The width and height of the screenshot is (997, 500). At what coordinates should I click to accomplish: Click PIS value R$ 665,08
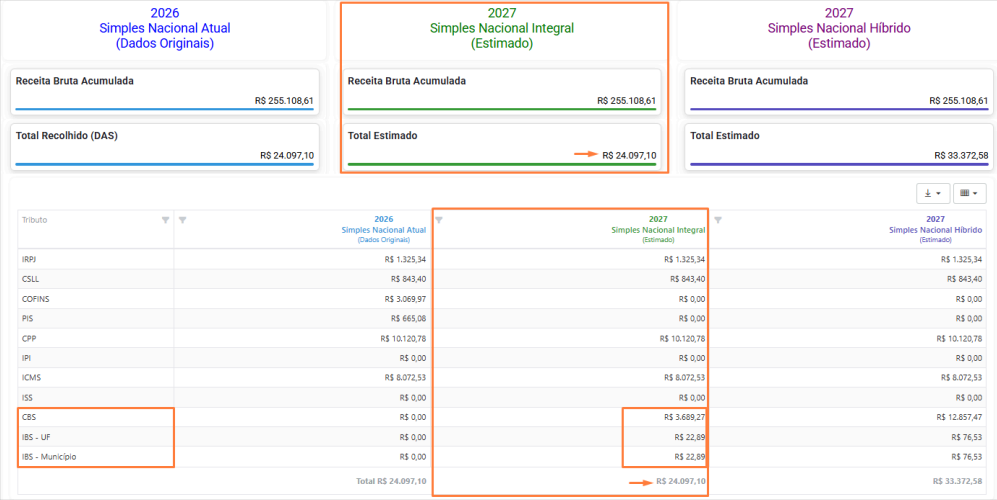point(409,318)
